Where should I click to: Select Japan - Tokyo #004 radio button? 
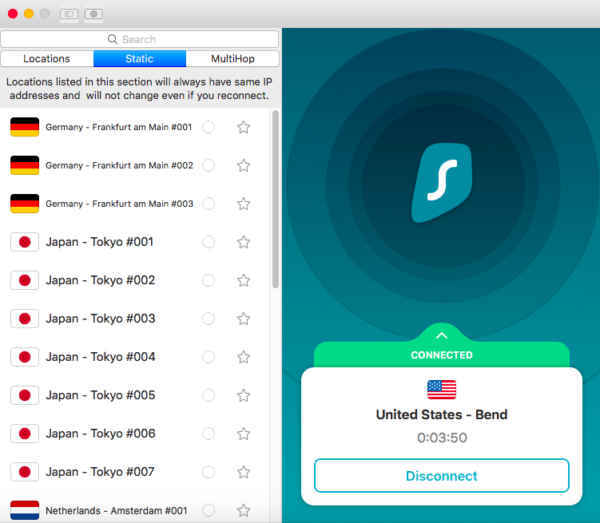coord(209,357)
